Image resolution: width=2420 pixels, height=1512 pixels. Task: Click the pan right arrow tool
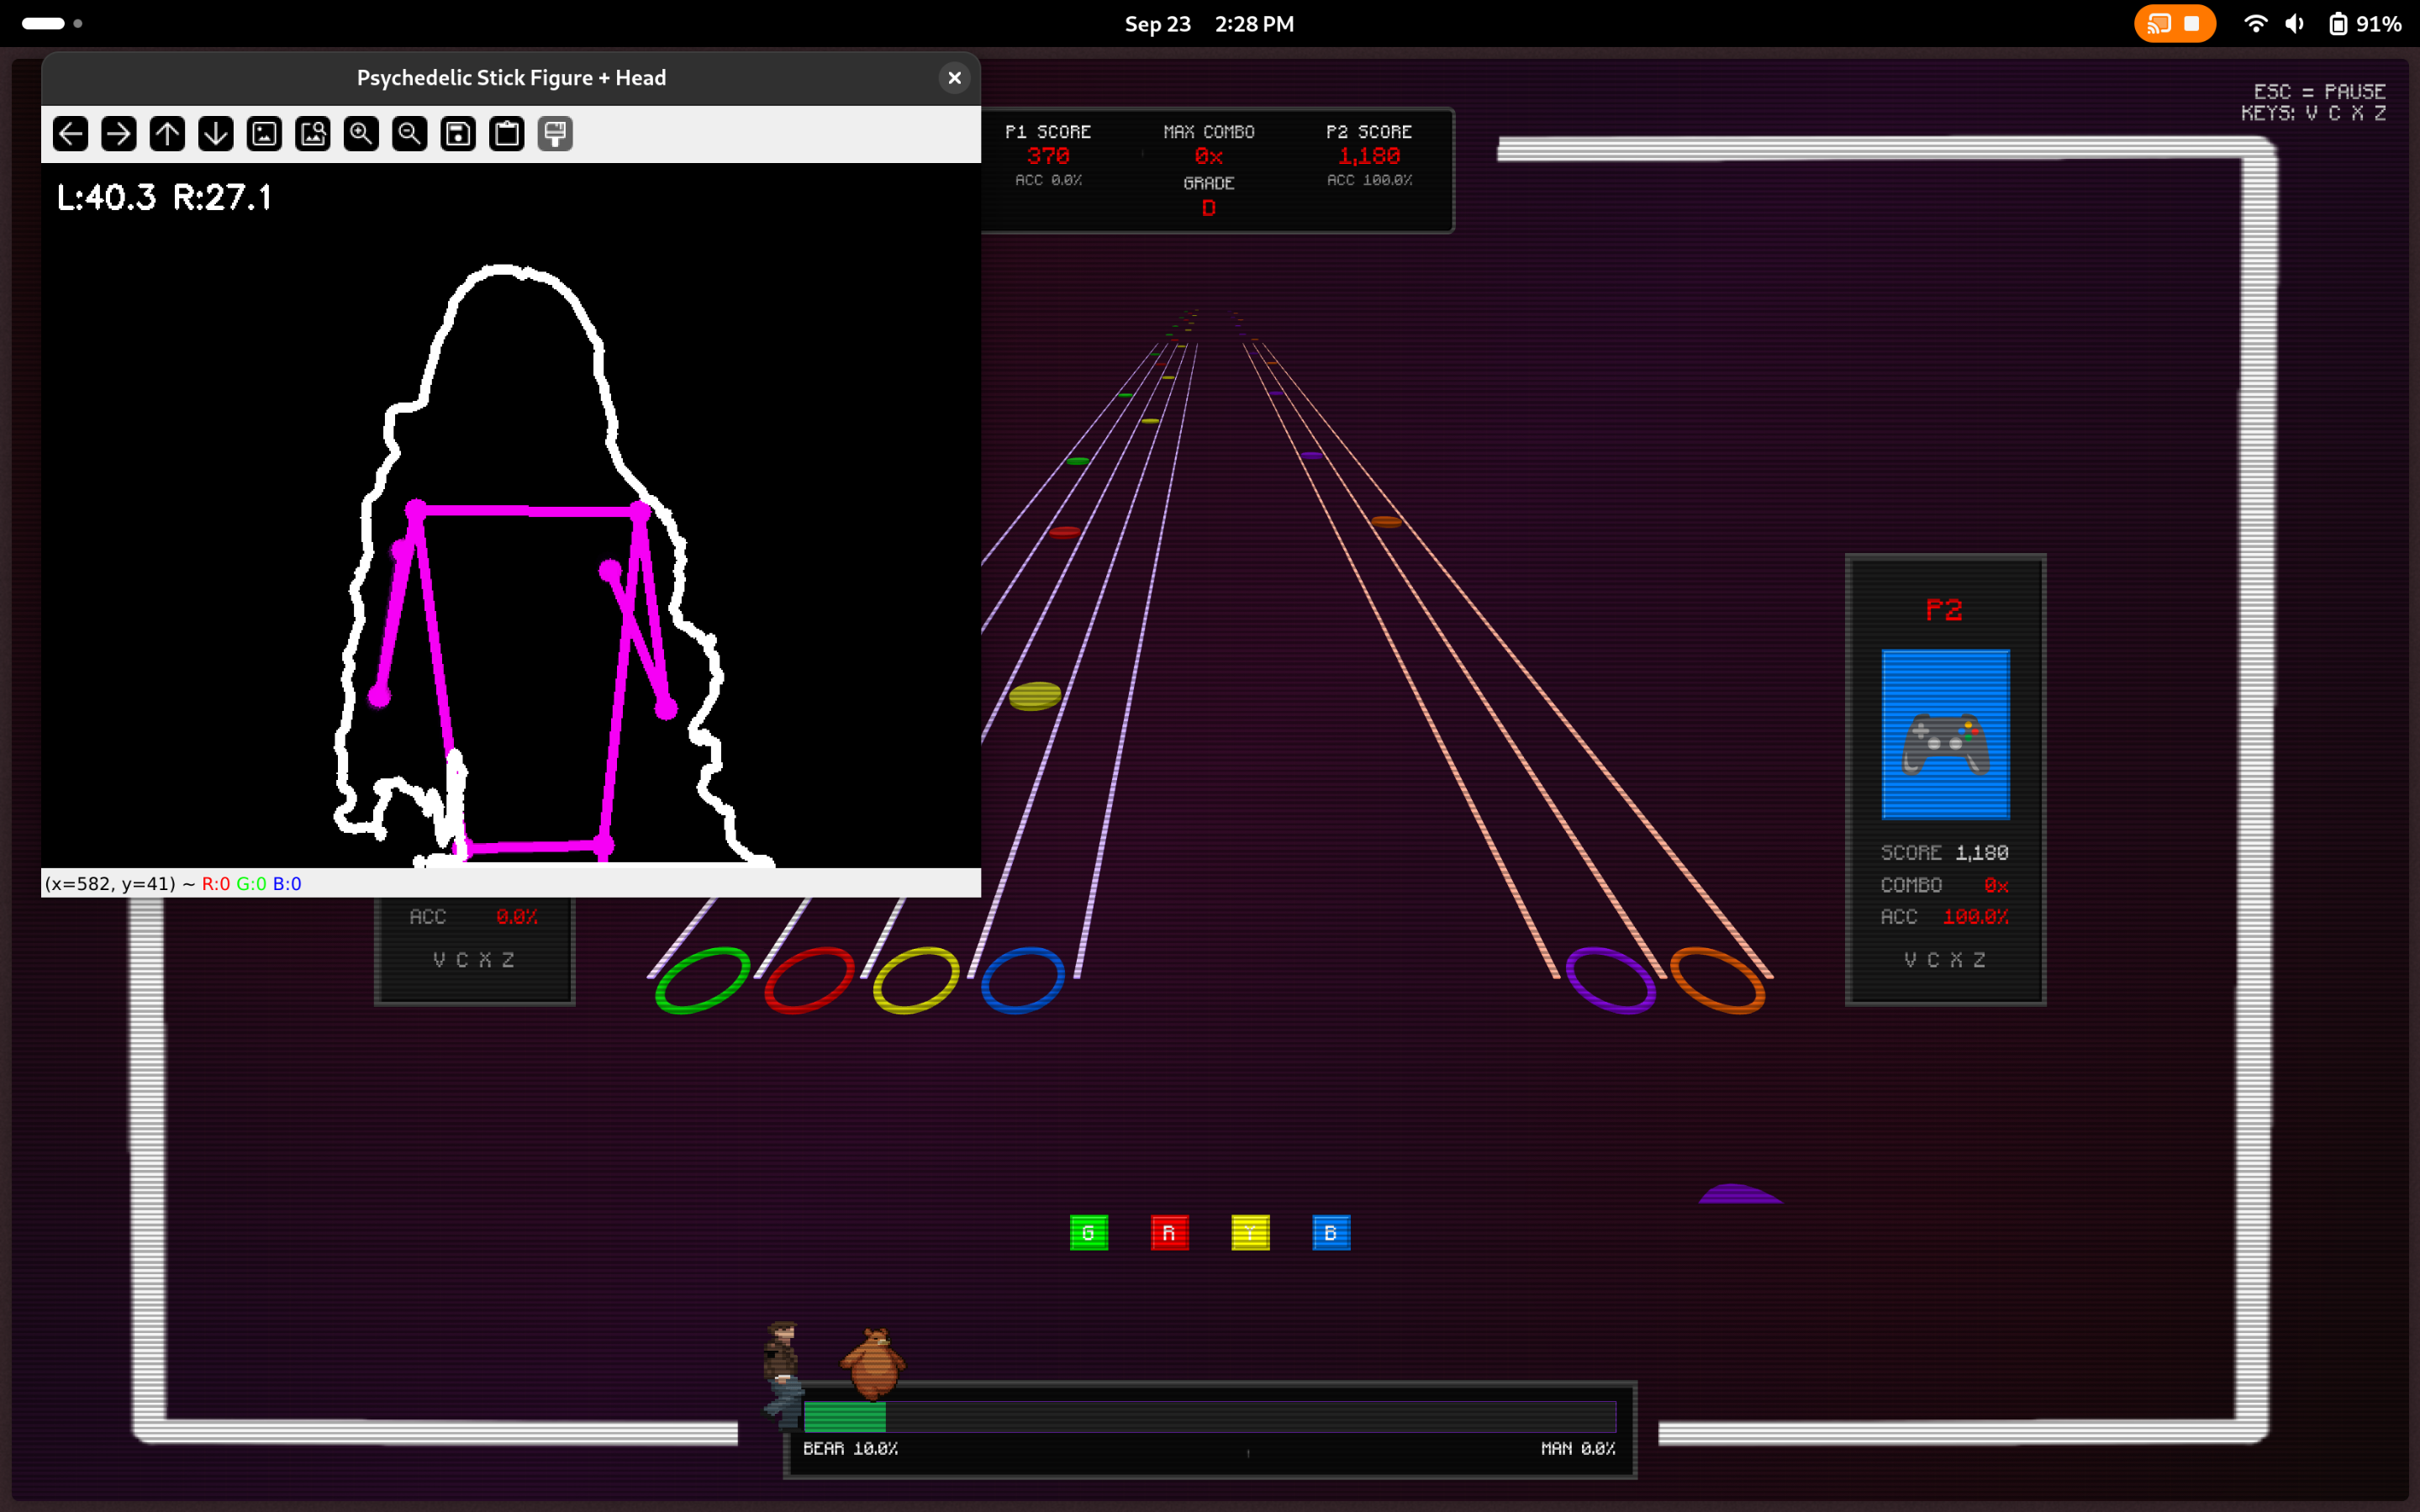(x=119, y=134)
